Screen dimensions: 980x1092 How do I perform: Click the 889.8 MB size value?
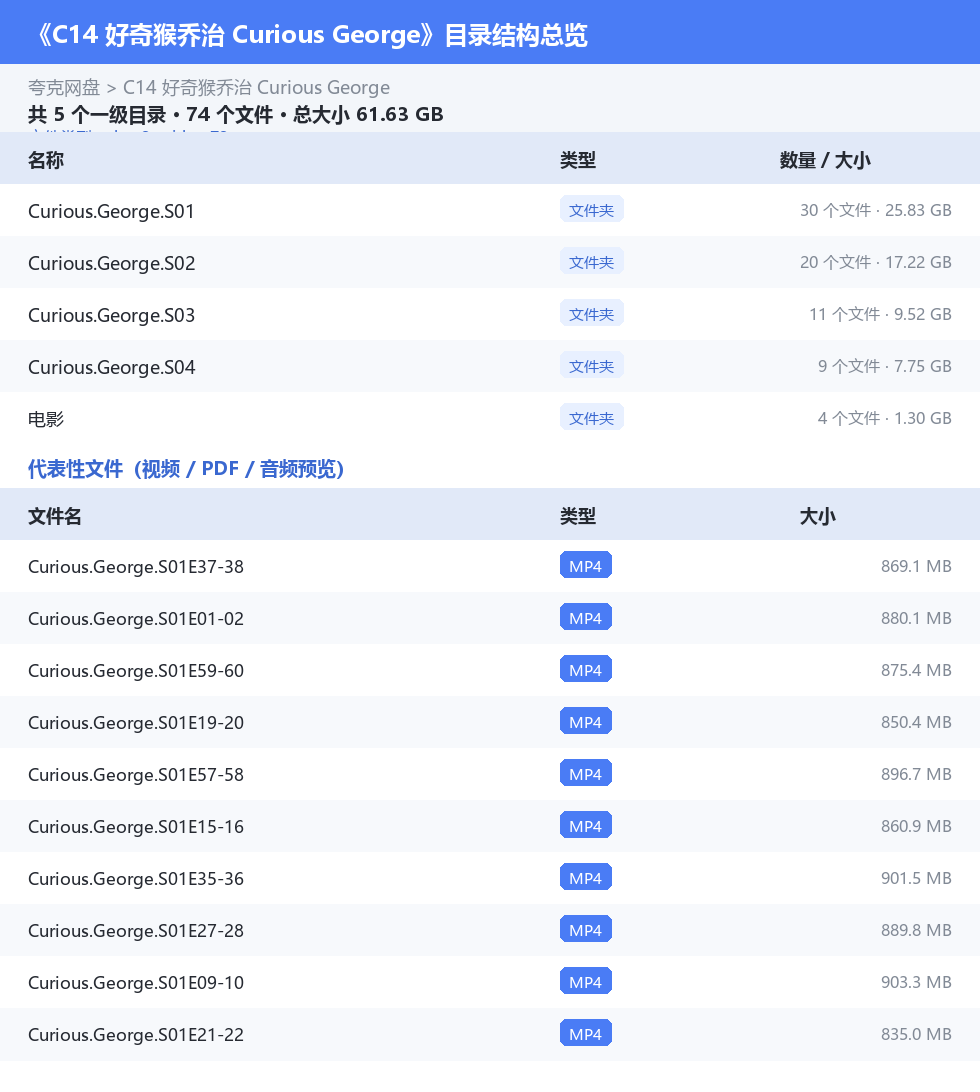click(917, 930)
